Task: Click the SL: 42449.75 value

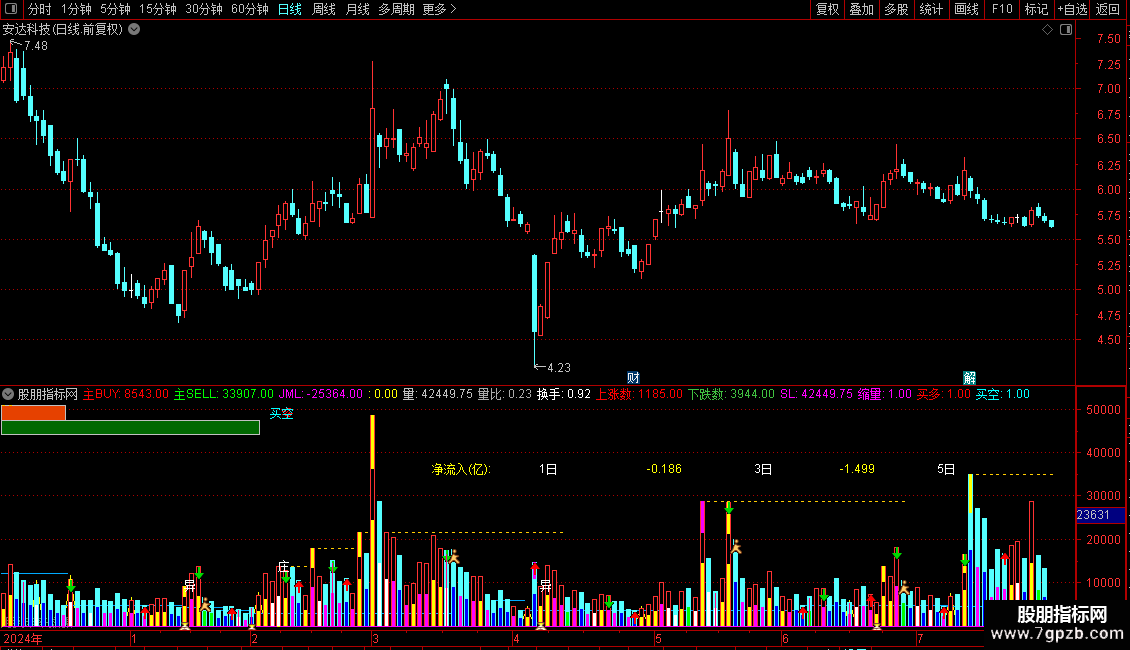Action: 816,394
